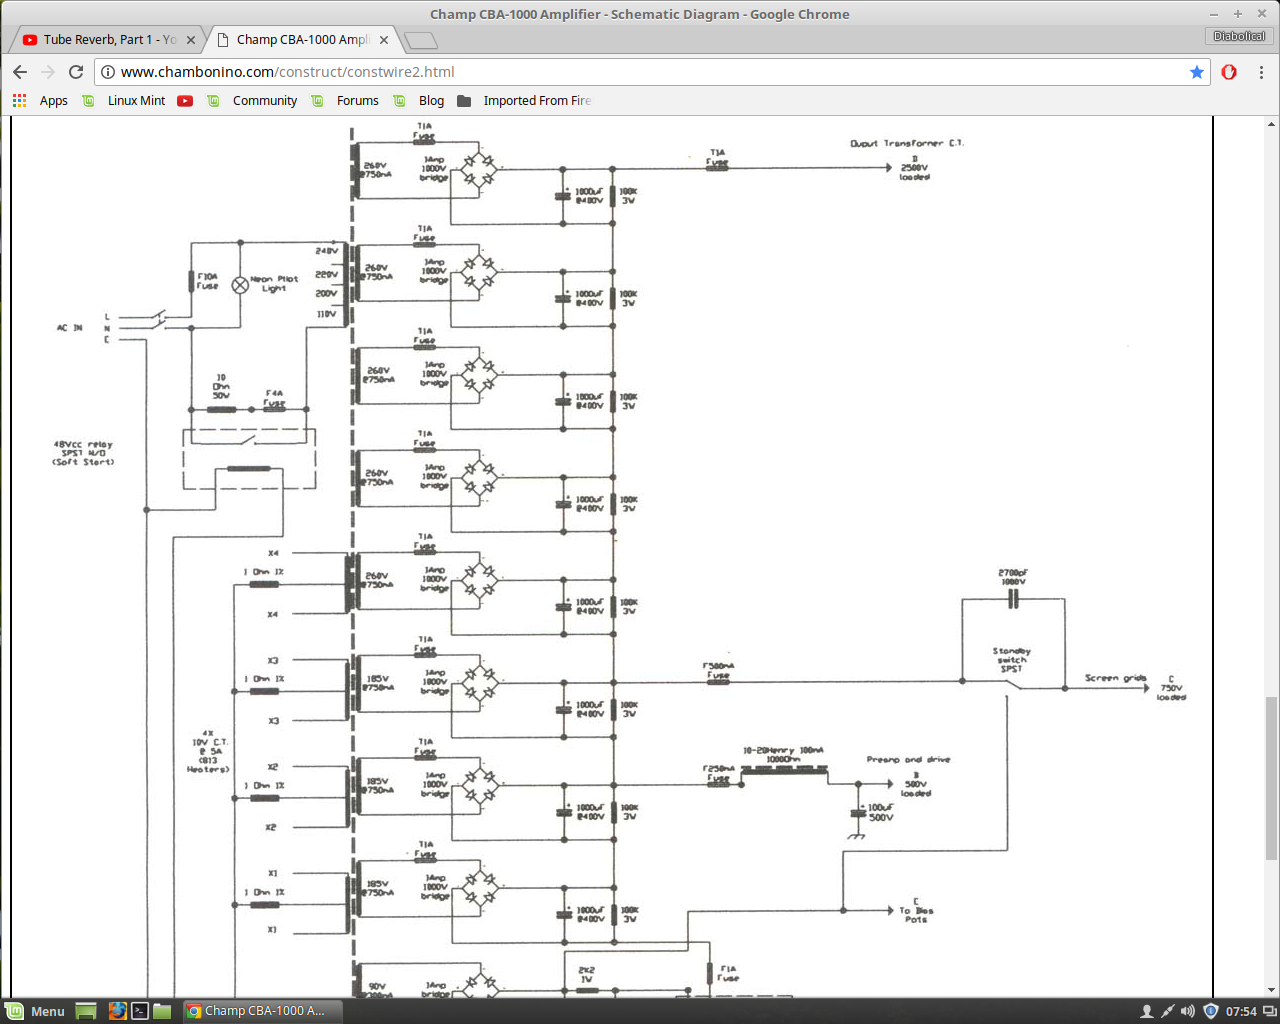
Task: Open the update manager shield icon
Action: coord(1210,1011)
